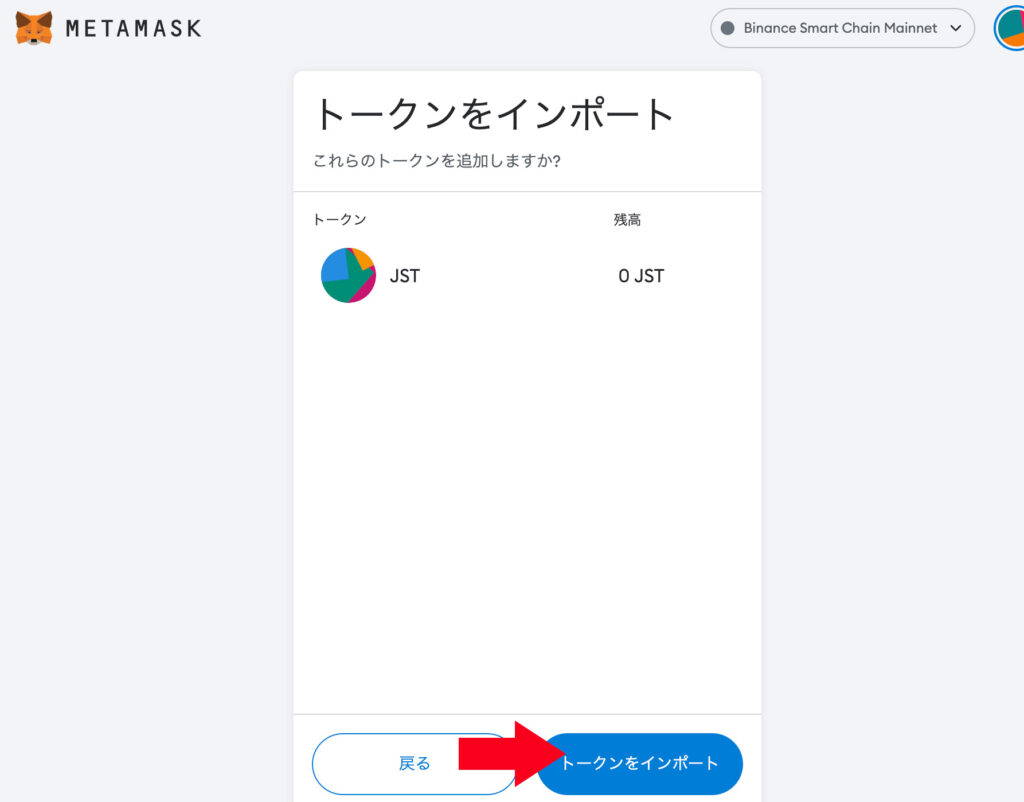Click the トークンをインポート page heading
This screenshot has height=802, width=1024.
coord(493,114)
